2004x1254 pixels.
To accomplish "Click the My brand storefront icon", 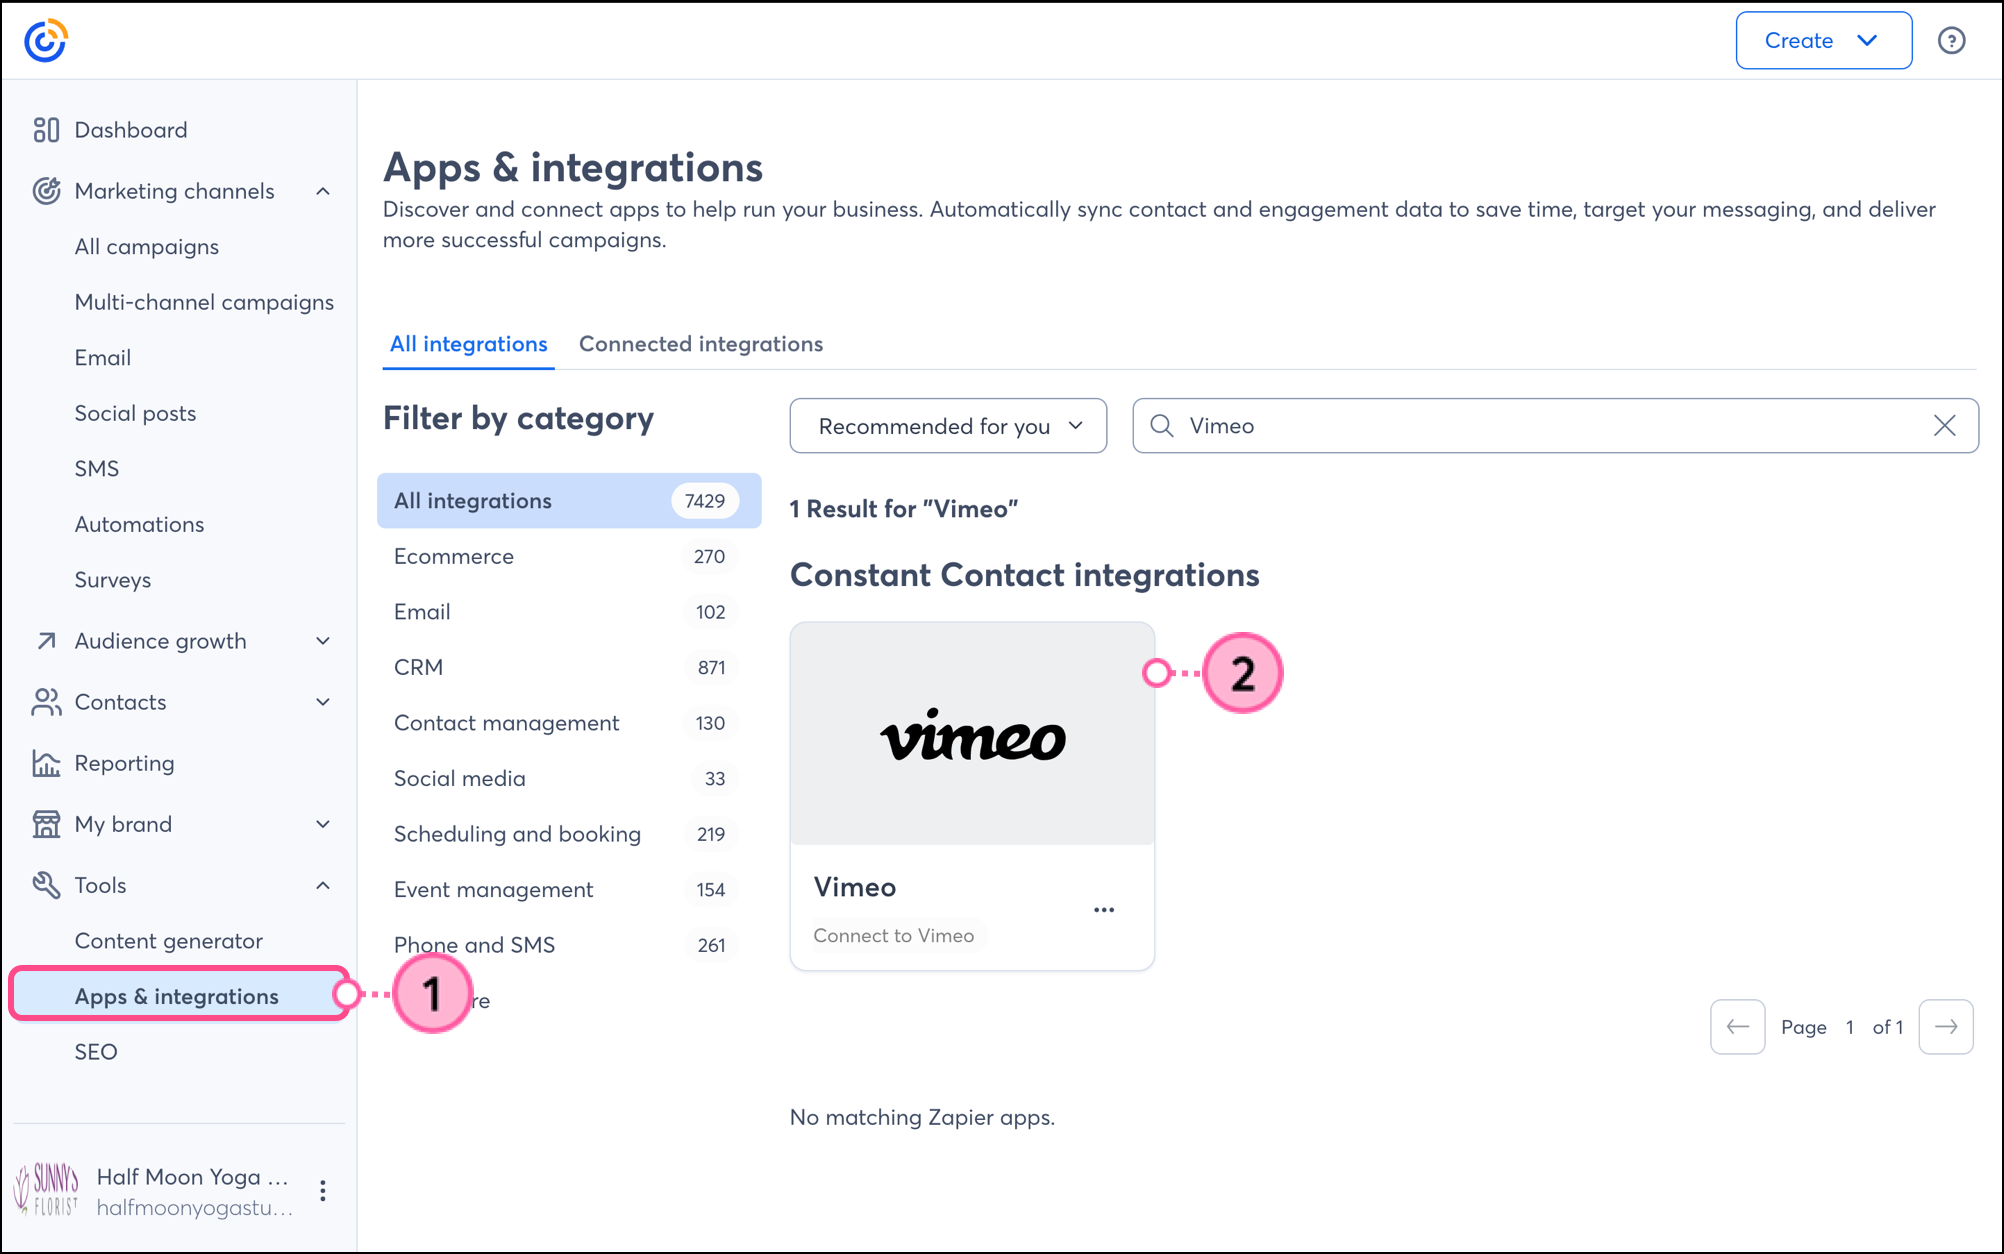I will (46, 824).
